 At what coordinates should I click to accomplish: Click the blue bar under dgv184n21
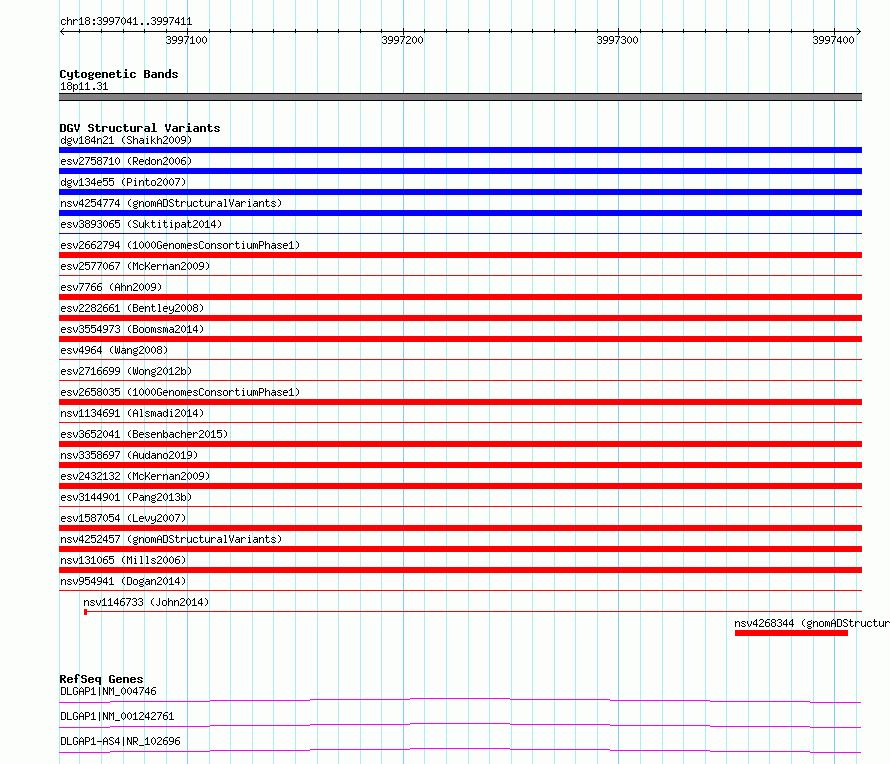click(x=460, y=150)
